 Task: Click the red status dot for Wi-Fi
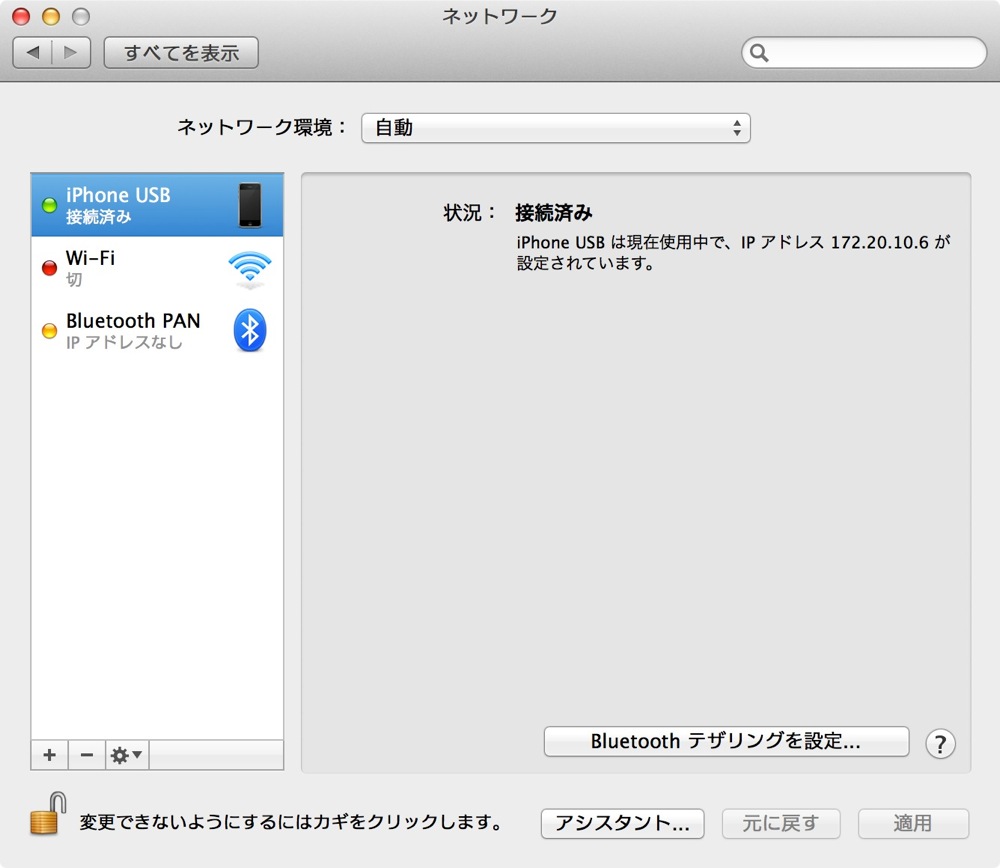(x=49, y=268)
